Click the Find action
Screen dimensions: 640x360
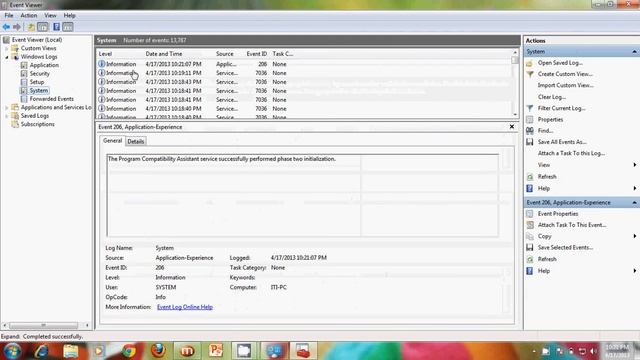coord(545,131)
